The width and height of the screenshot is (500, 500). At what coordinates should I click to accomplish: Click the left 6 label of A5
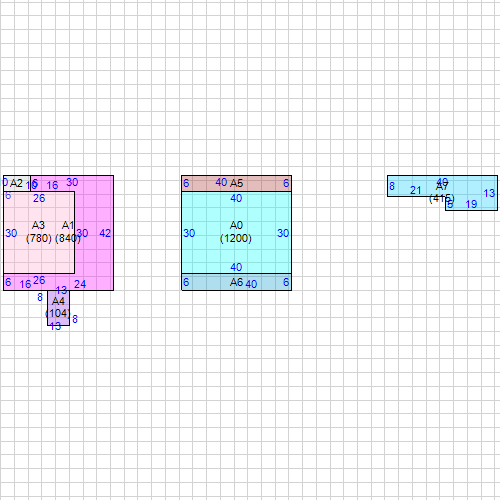[186, 183]
